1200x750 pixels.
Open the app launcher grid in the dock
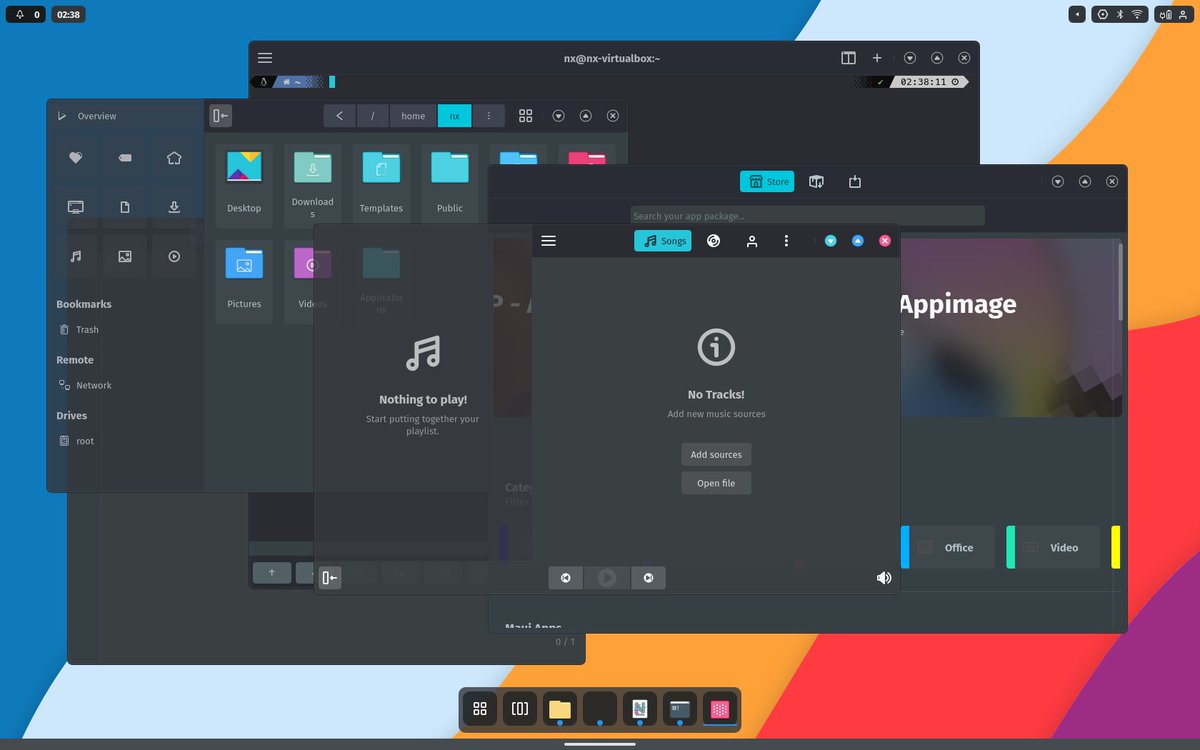pyautogui.click(x=480, y=709)
